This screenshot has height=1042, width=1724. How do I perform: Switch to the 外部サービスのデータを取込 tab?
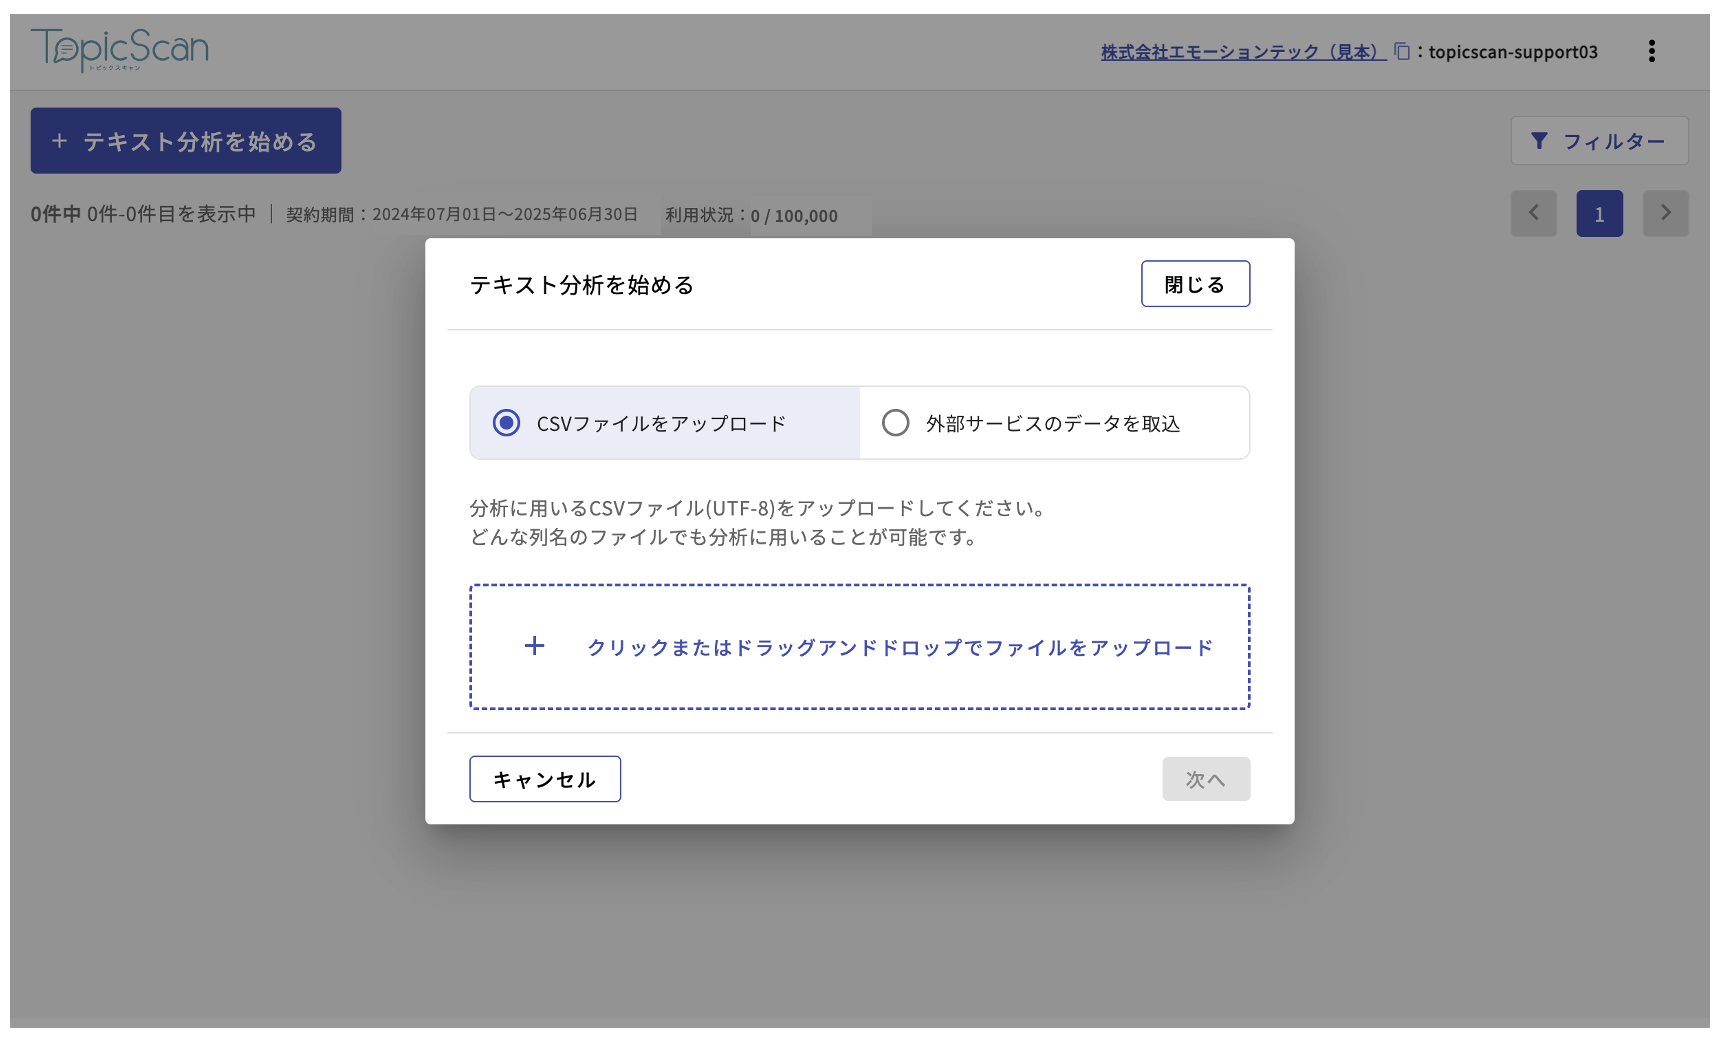click(x=1053, y=422)
